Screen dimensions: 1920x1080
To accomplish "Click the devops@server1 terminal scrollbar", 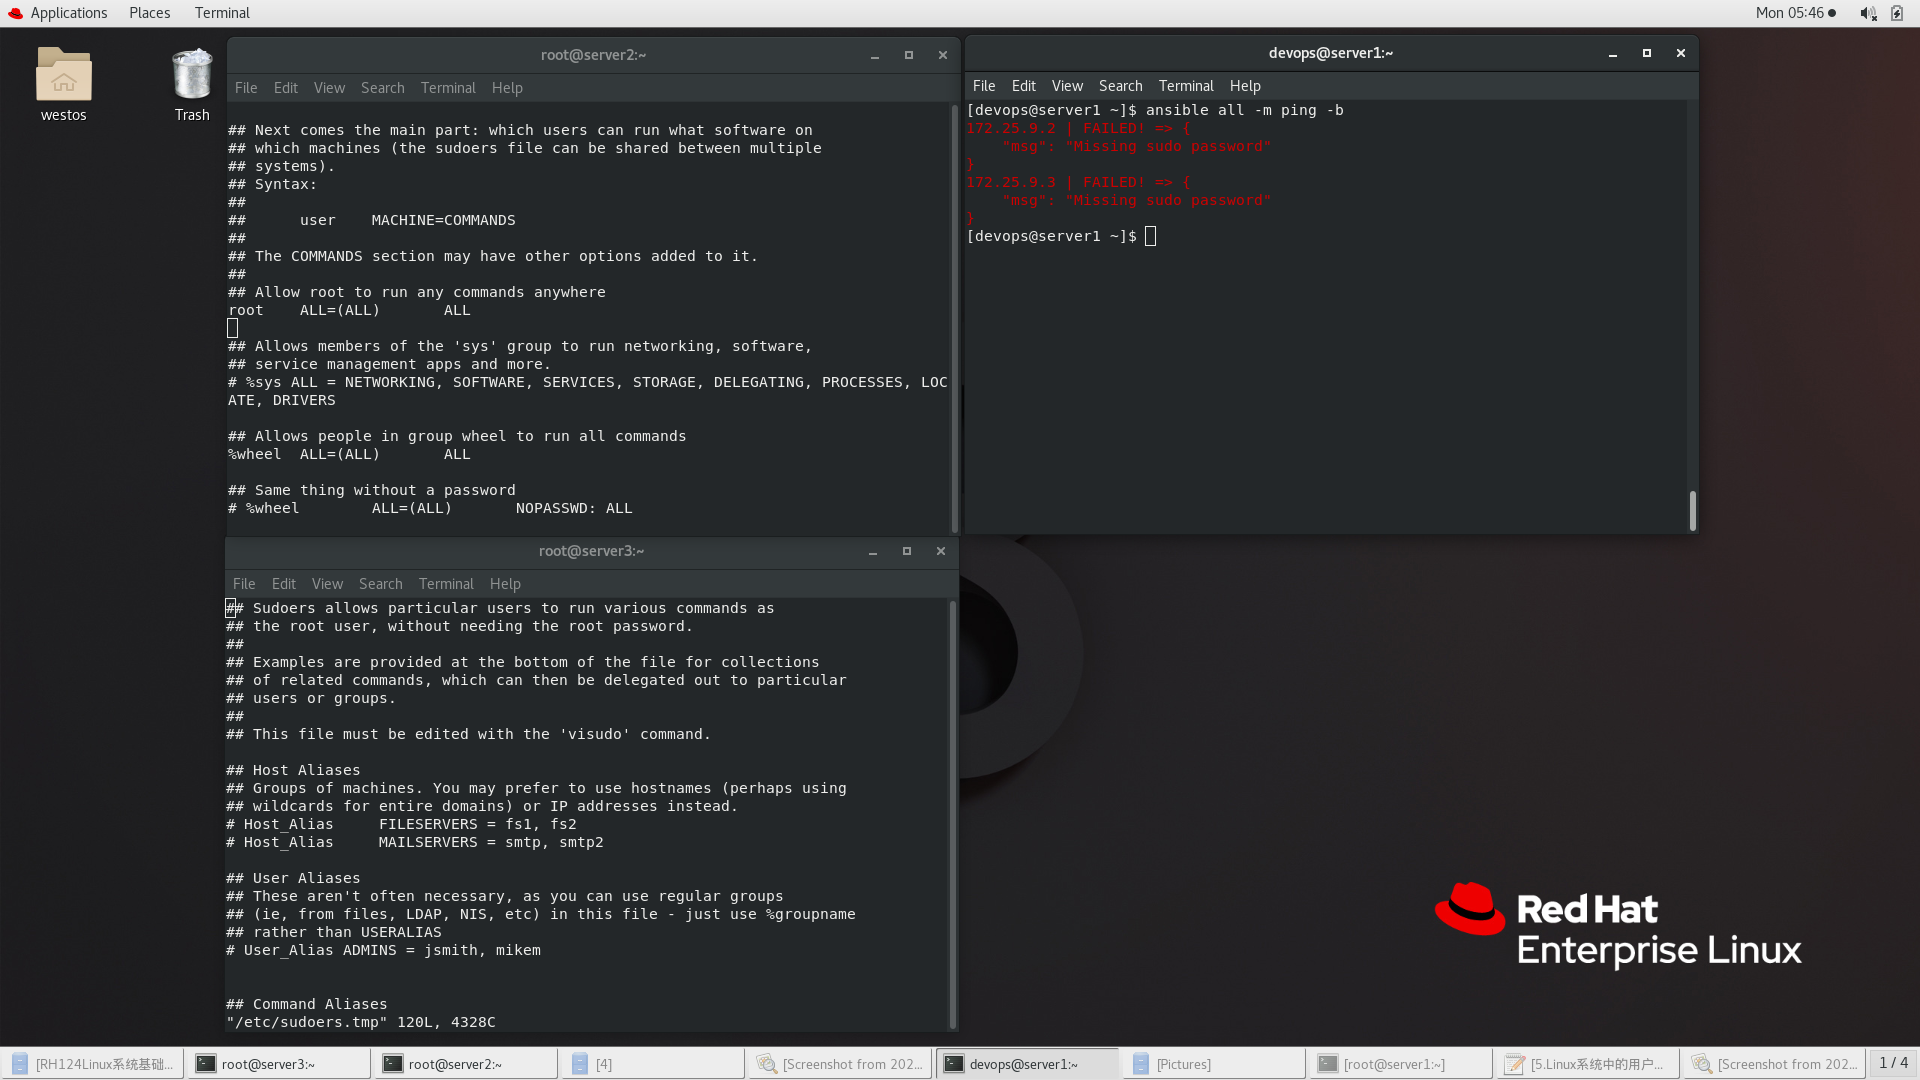I will [x=1692, y=510].
